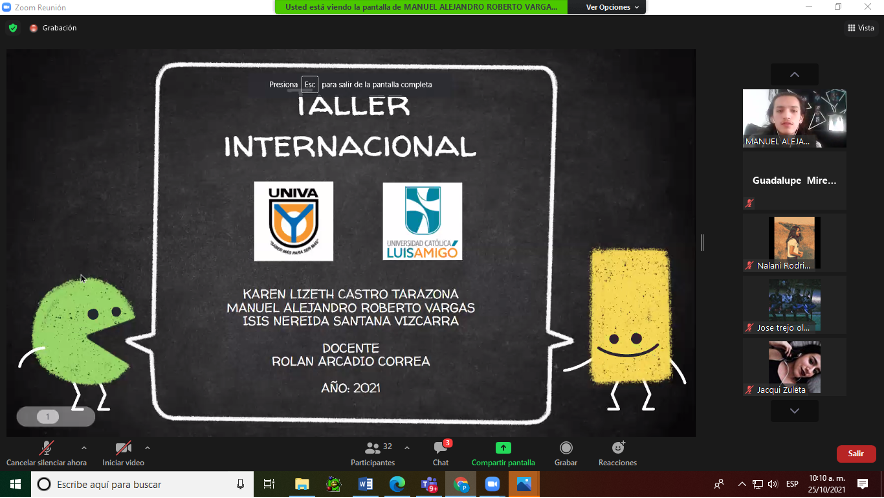
Task: Expand video options arrow beside camera
Action: click(x=147, y=448)
